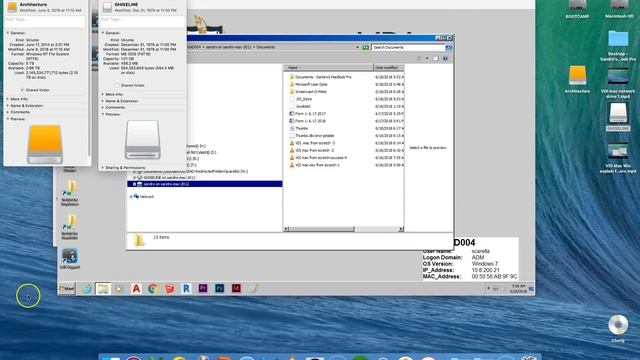Click the scroll right arrow in the file list
Image resolution: width=640 pixels, height=360 pixels.
[x=401, y=229]
